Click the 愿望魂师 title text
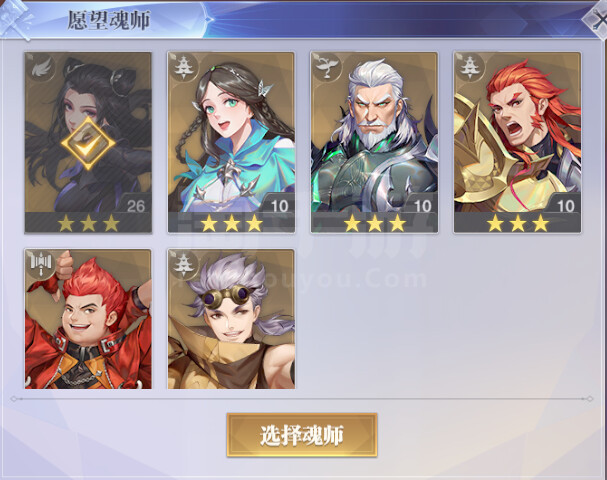Screen dimensions: 607x480 click(x=109, y=20)
